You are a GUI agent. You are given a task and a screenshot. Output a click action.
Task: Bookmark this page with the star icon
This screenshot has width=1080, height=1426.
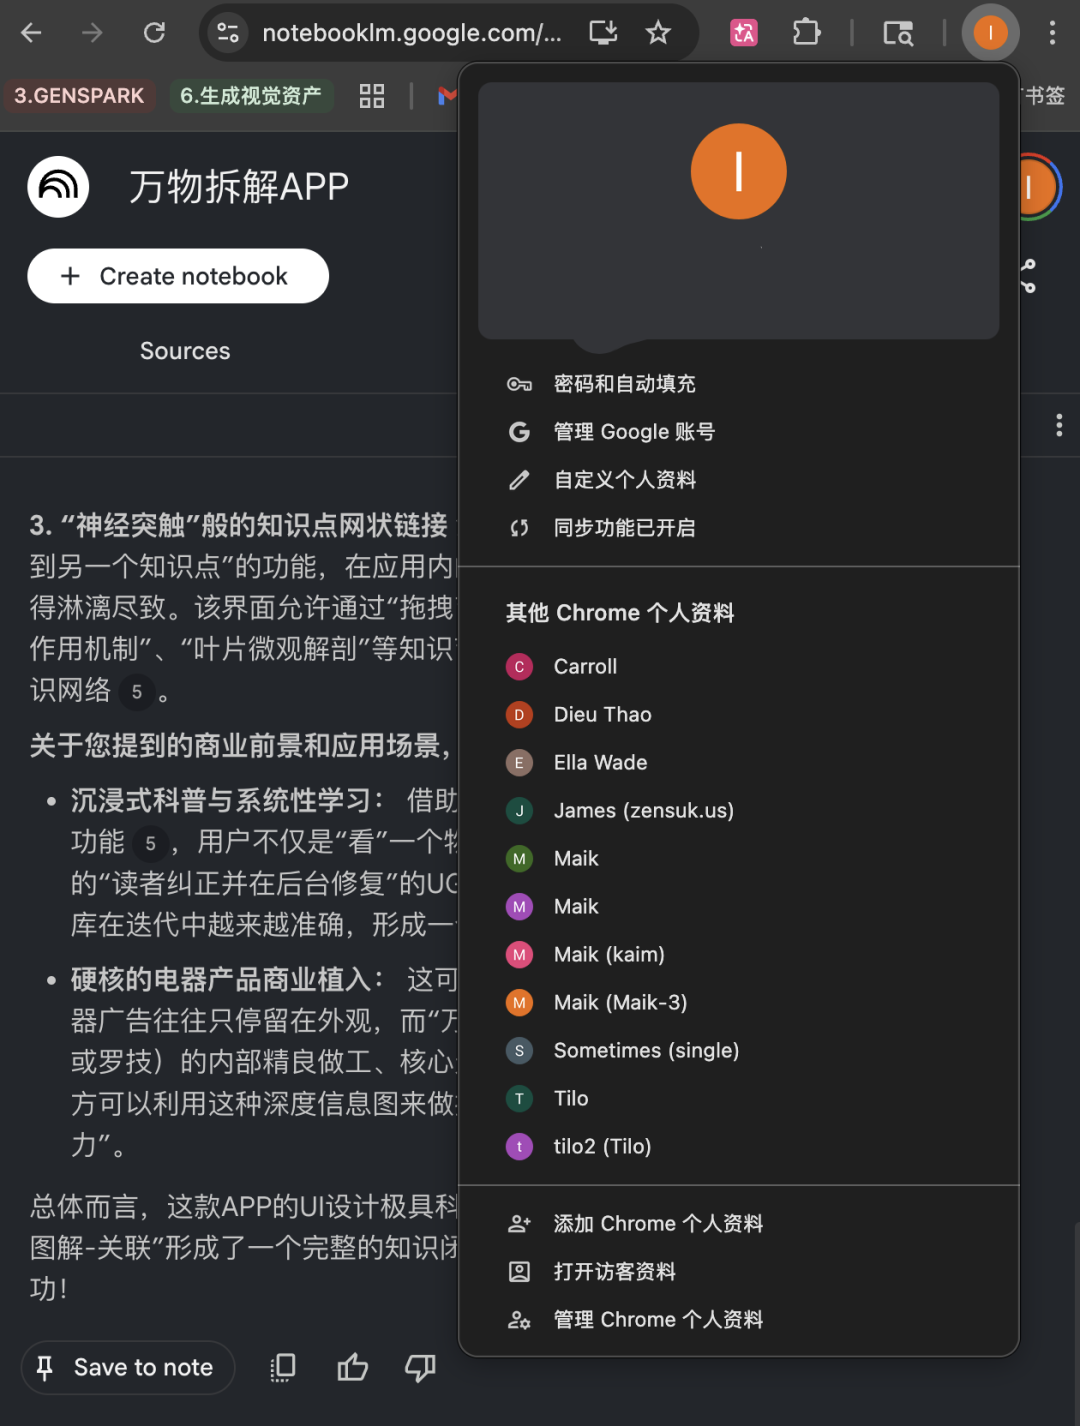point(658,33)
